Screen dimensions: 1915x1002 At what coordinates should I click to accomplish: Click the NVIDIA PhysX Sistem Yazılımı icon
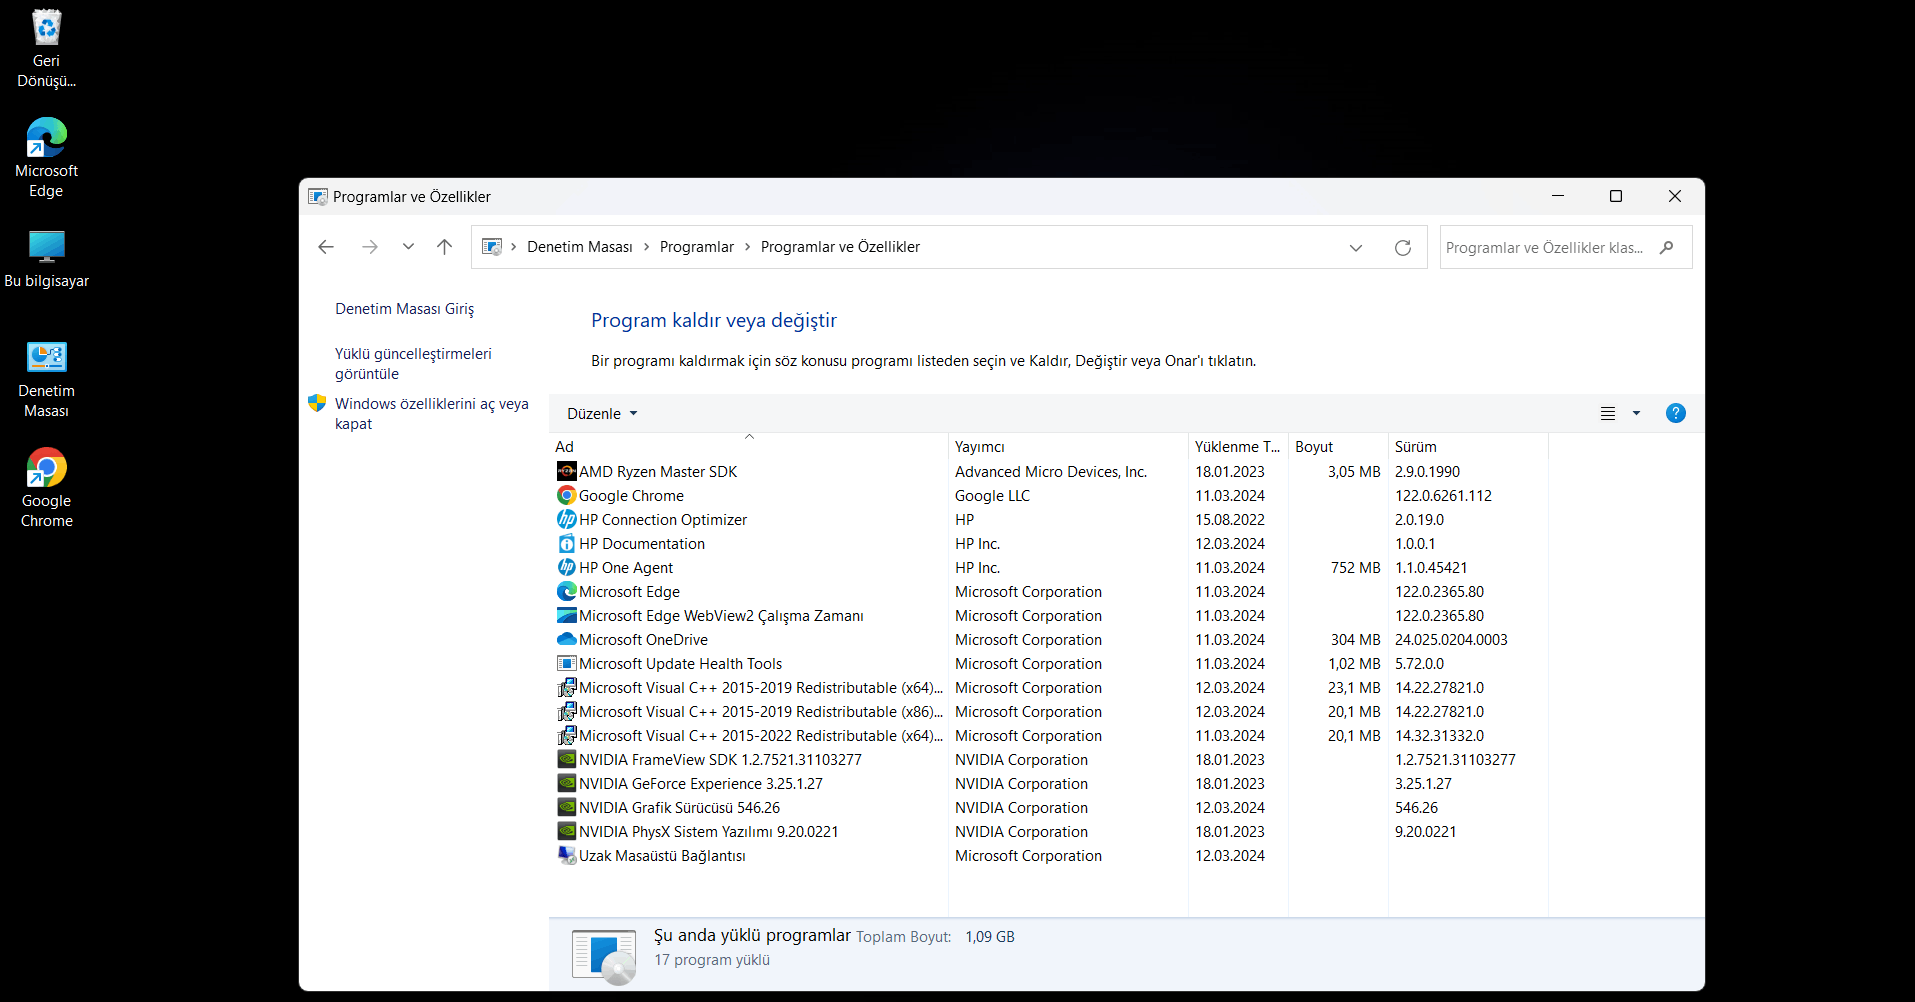[567, 831]
